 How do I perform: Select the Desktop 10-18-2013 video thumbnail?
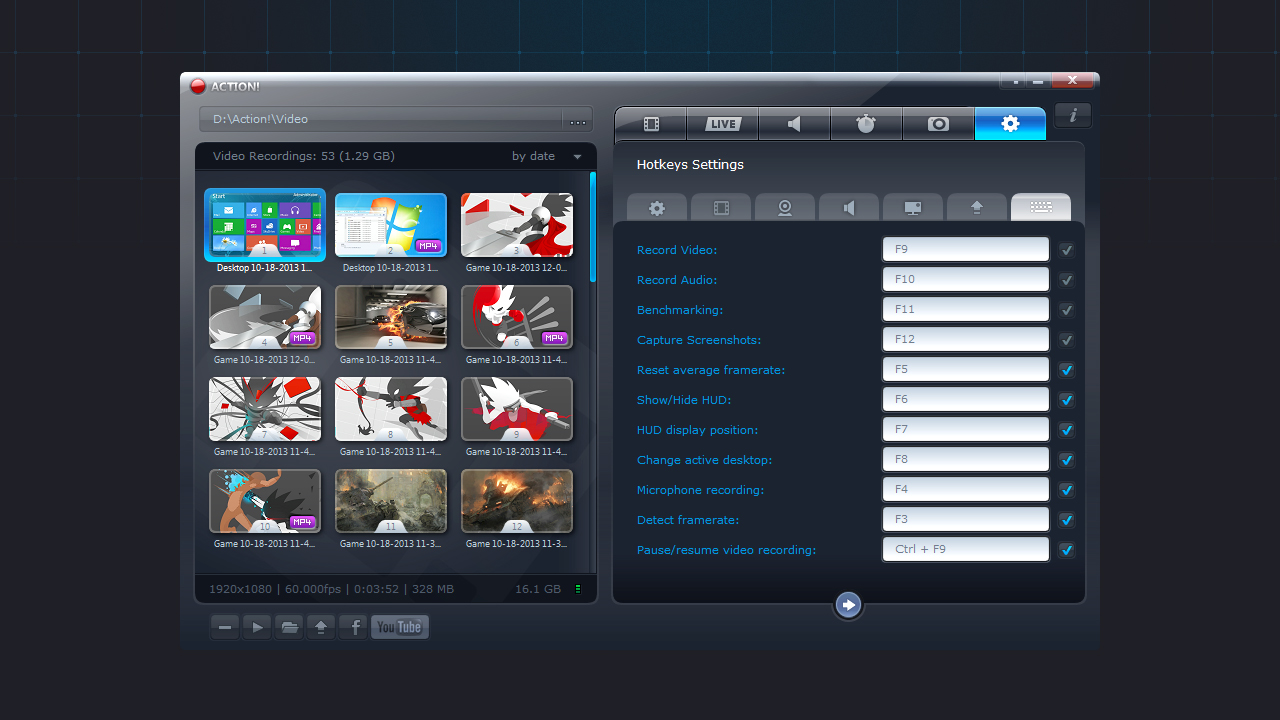coord(264,225)
